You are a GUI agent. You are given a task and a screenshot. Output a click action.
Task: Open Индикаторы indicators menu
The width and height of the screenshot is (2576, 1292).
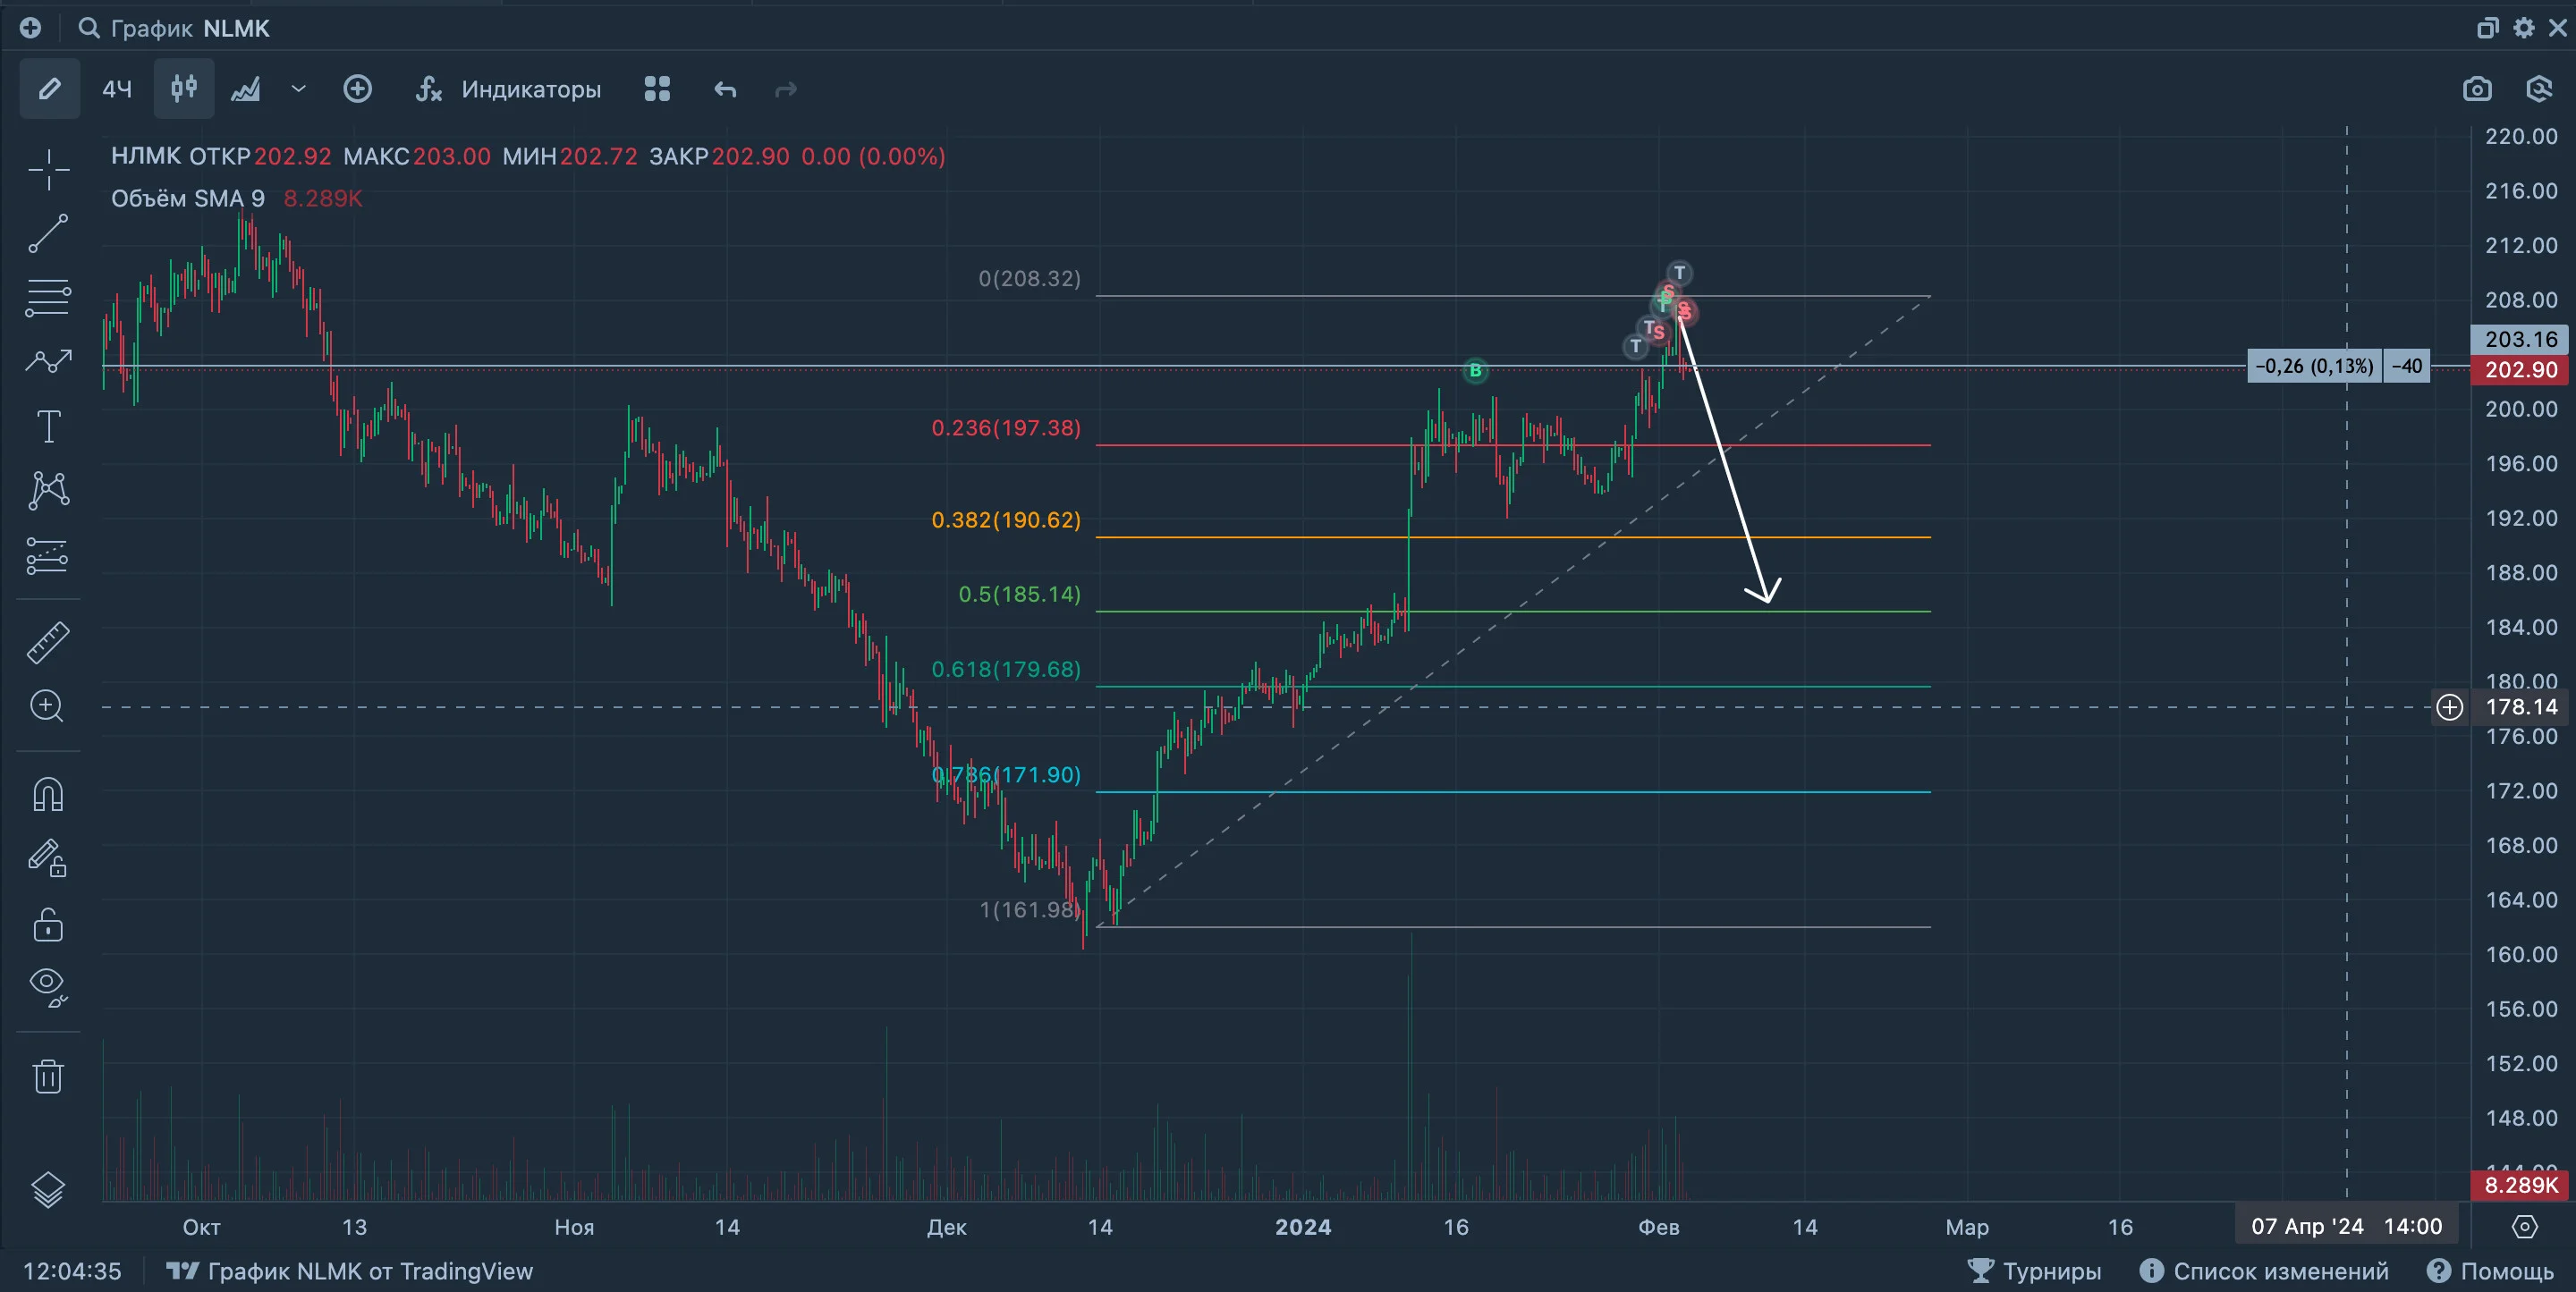pos(508,89)
